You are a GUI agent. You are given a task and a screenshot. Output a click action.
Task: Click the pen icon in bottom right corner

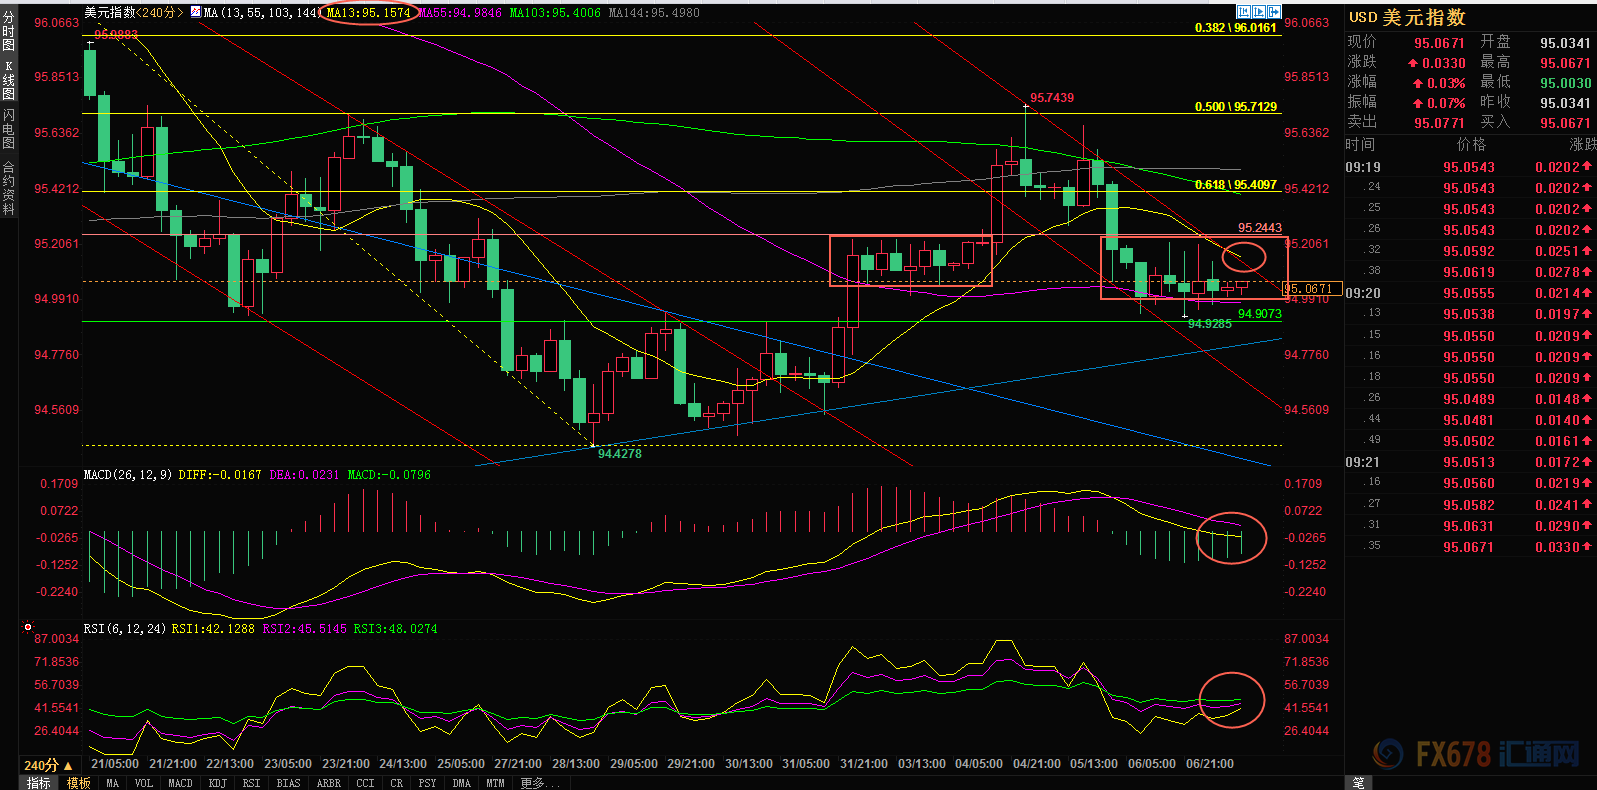point(1358,782)
